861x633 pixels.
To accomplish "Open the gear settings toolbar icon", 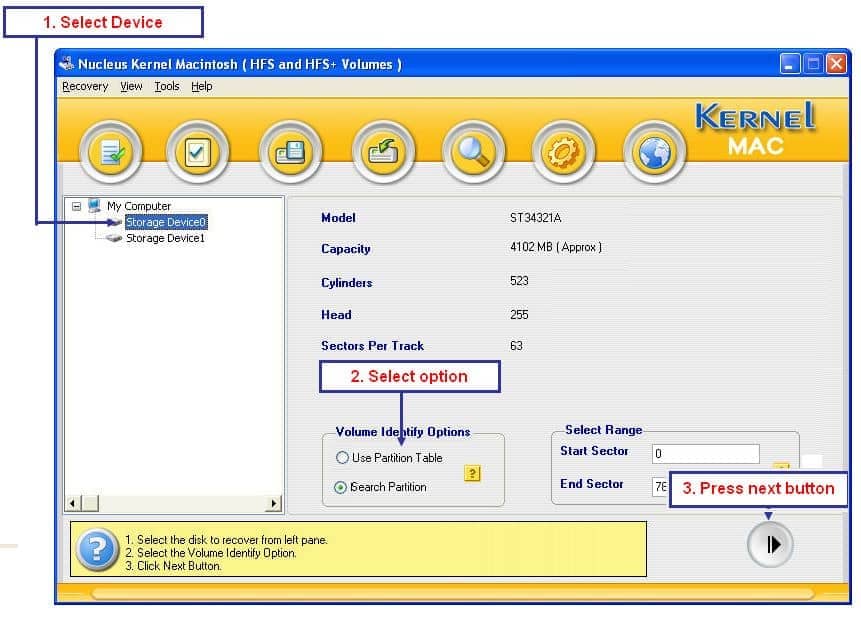I will point(563,152).
